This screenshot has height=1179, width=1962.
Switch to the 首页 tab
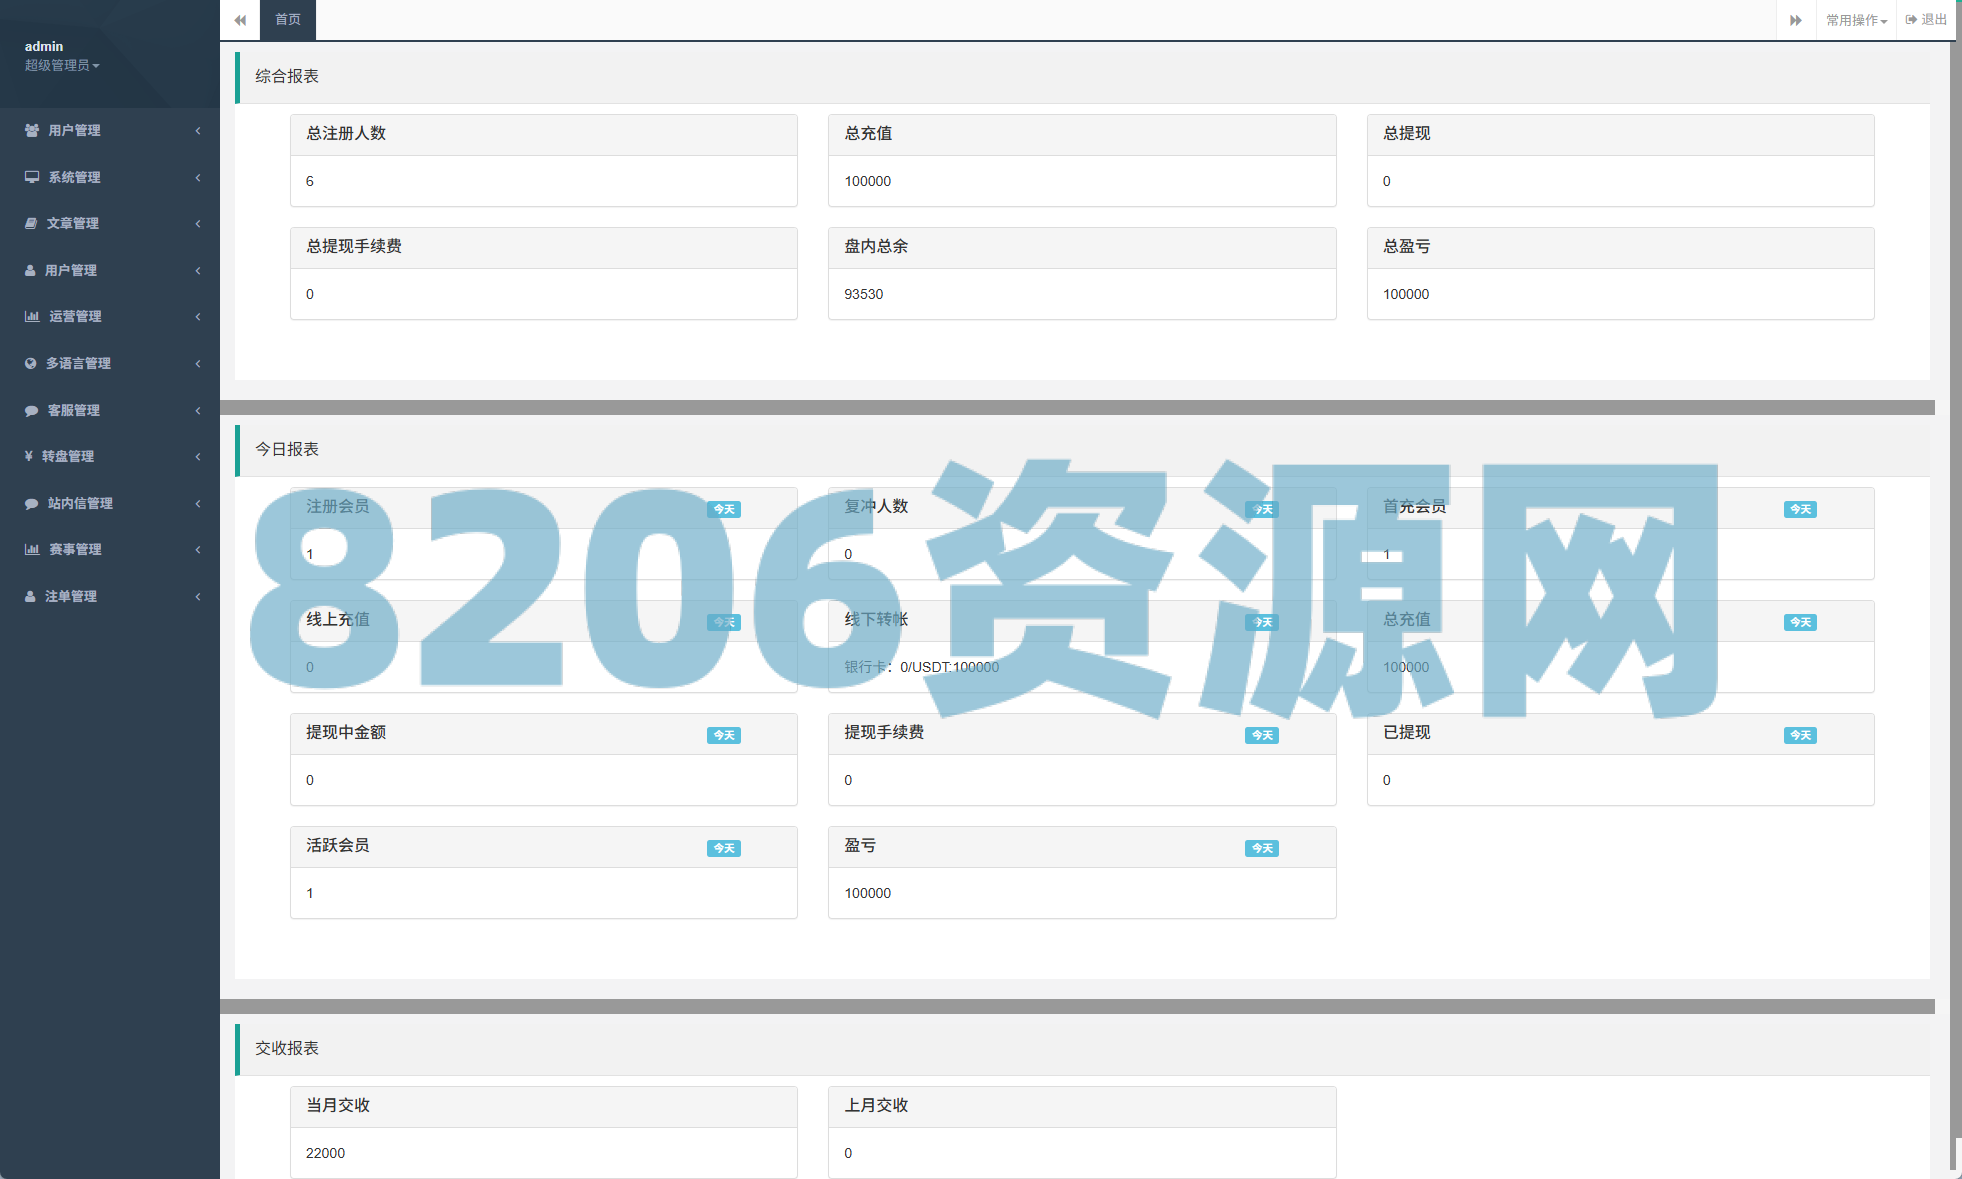click(288, 20)
